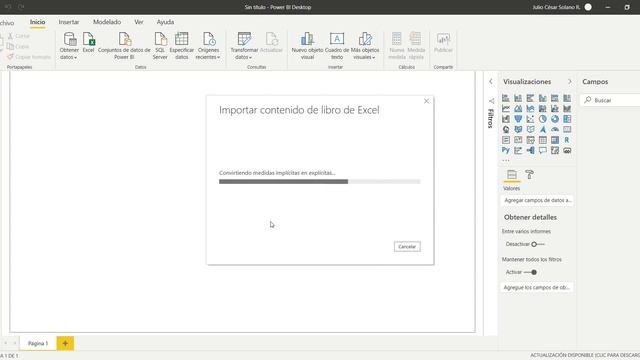640x360 pixels.
Task: Open the Valores fields well icon
Action: (512, 175)
